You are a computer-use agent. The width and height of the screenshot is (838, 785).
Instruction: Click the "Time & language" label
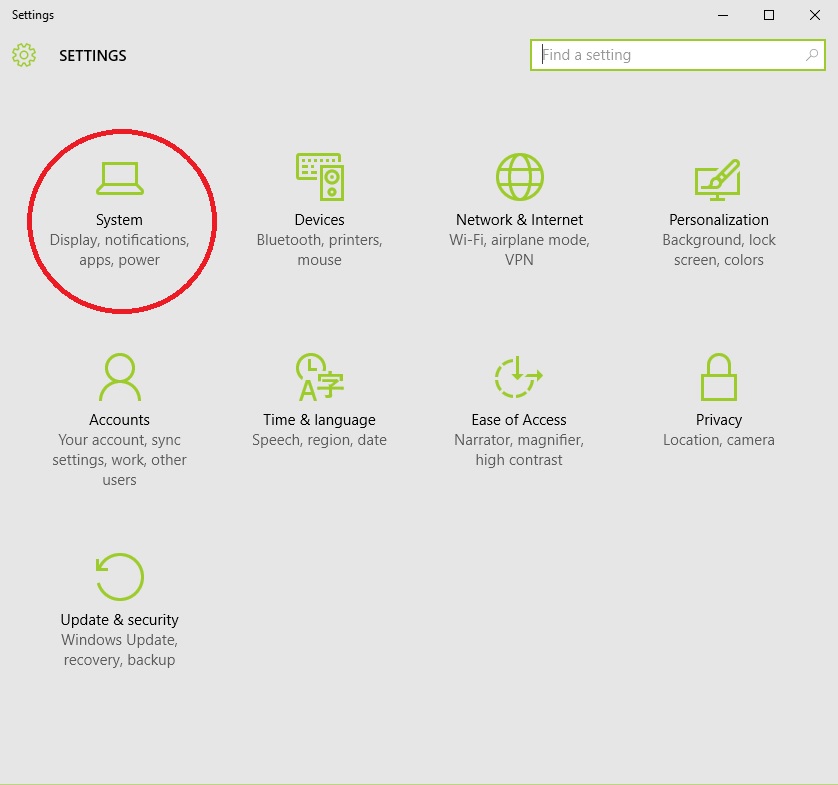point(320,420)
